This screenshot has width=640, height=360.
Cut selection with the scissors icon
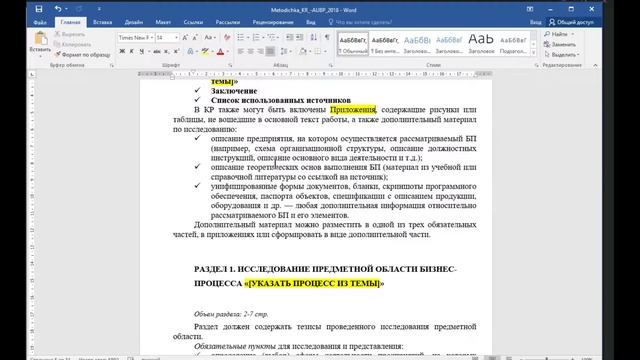pyautogui.click(x=58, y=34)
